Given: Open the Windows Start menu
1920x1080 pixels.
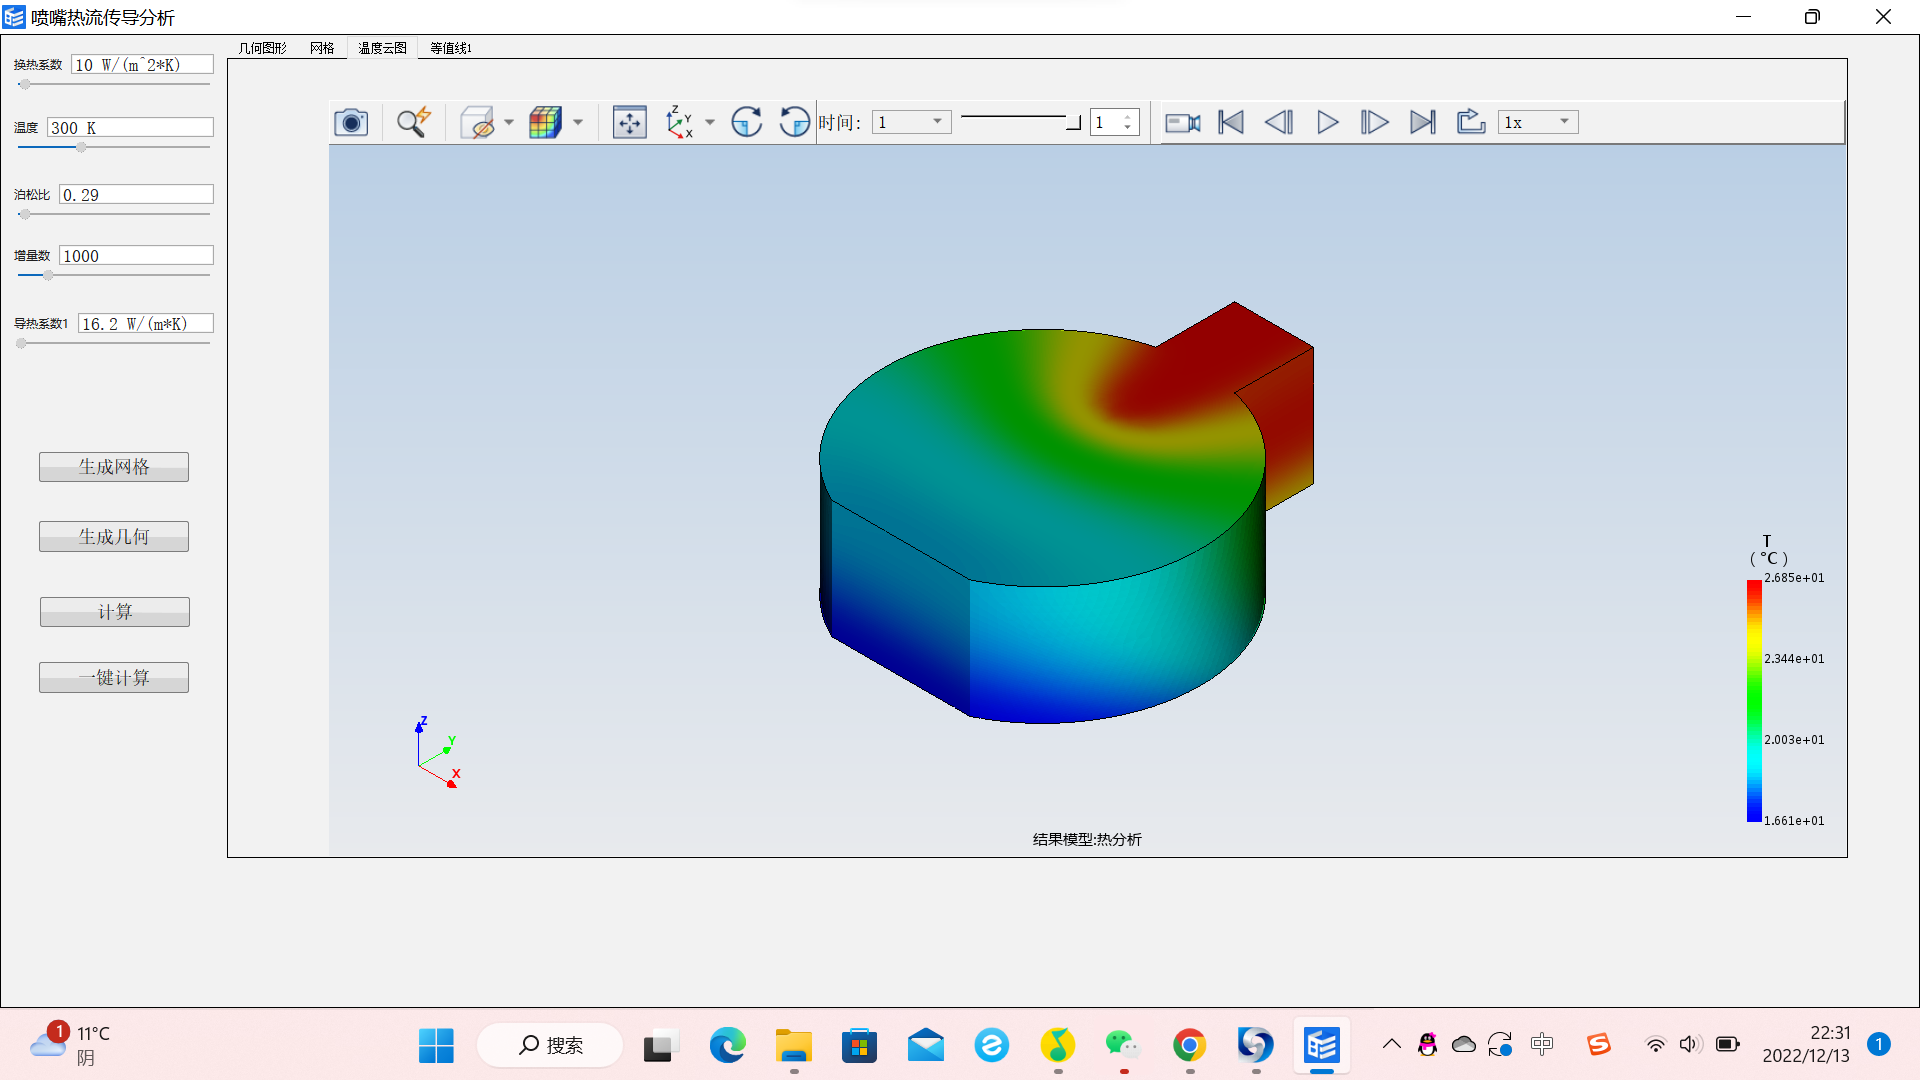Looking at the screenshot, I should 436,1046.
